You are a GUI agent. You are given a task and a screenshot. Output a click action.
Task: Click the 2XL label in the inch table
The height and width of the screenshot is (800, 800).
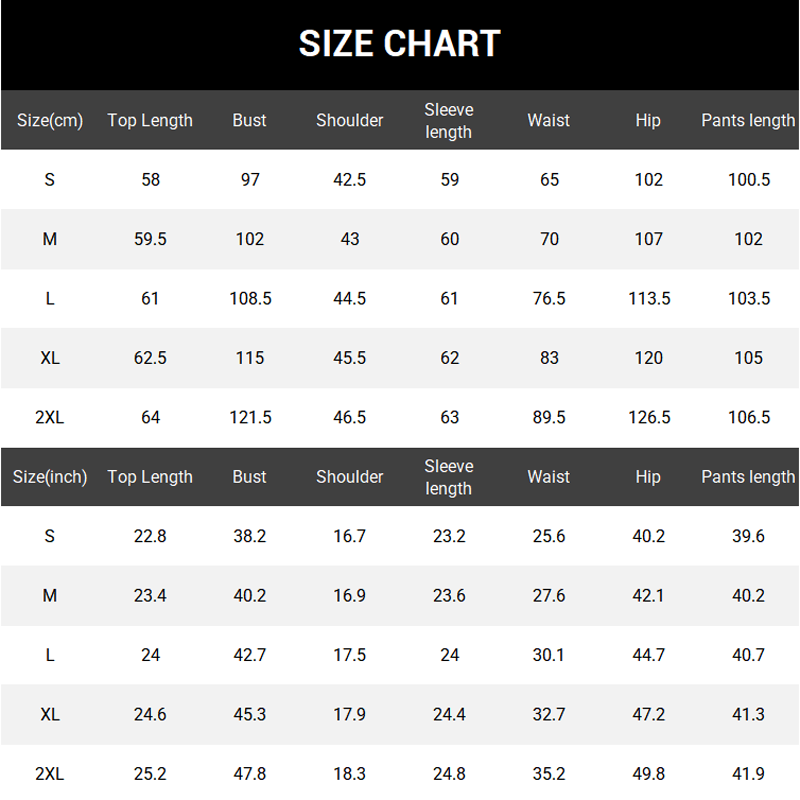tap(50, 774)
